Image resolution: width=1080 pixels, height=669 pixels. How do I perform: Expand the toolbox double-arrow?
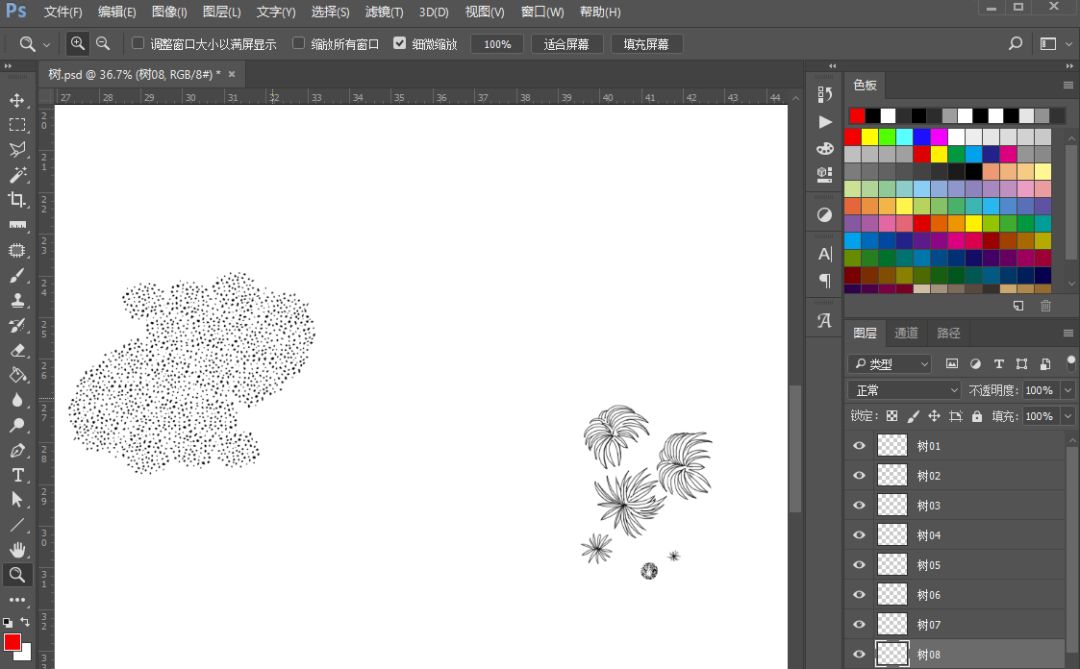(8, 66)
